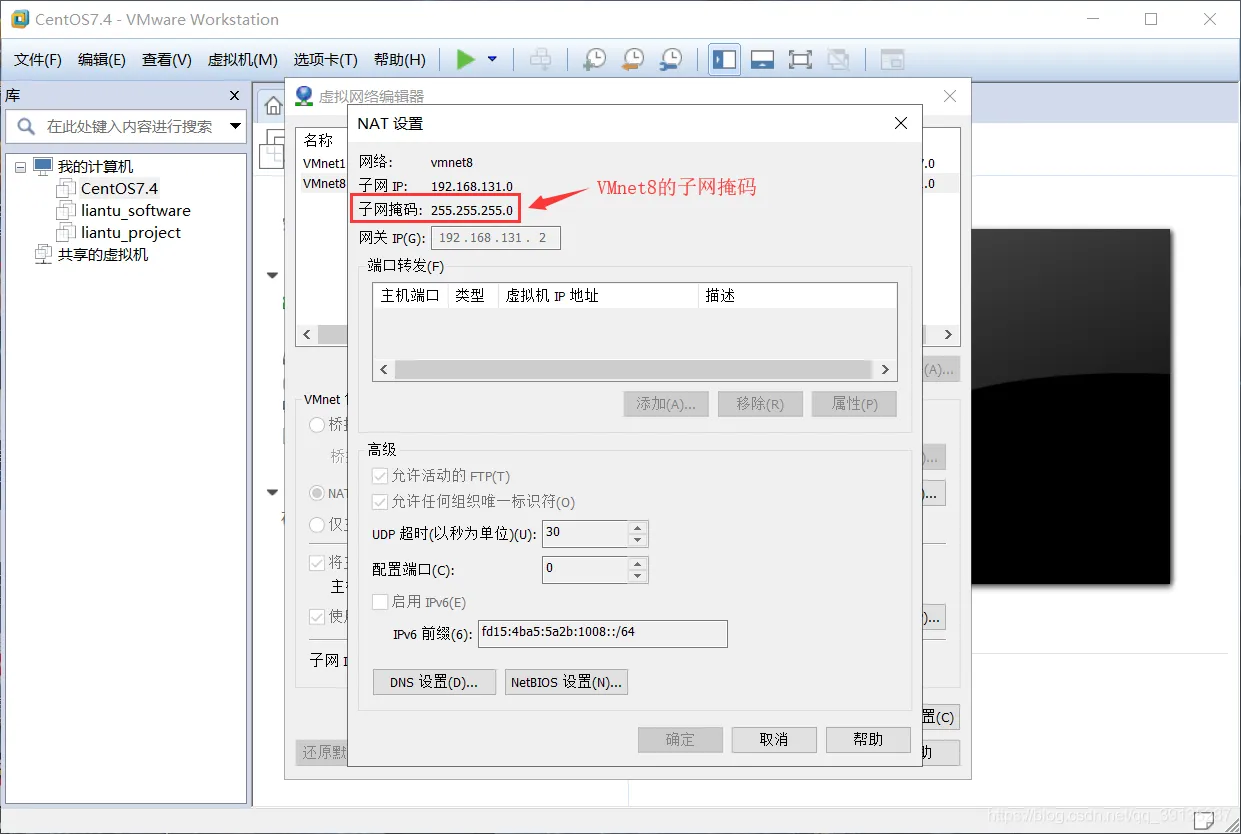Screen dimensions: 1241x834
Task: Open the snapshot manager wrench-clock icon
Action: 671,59
